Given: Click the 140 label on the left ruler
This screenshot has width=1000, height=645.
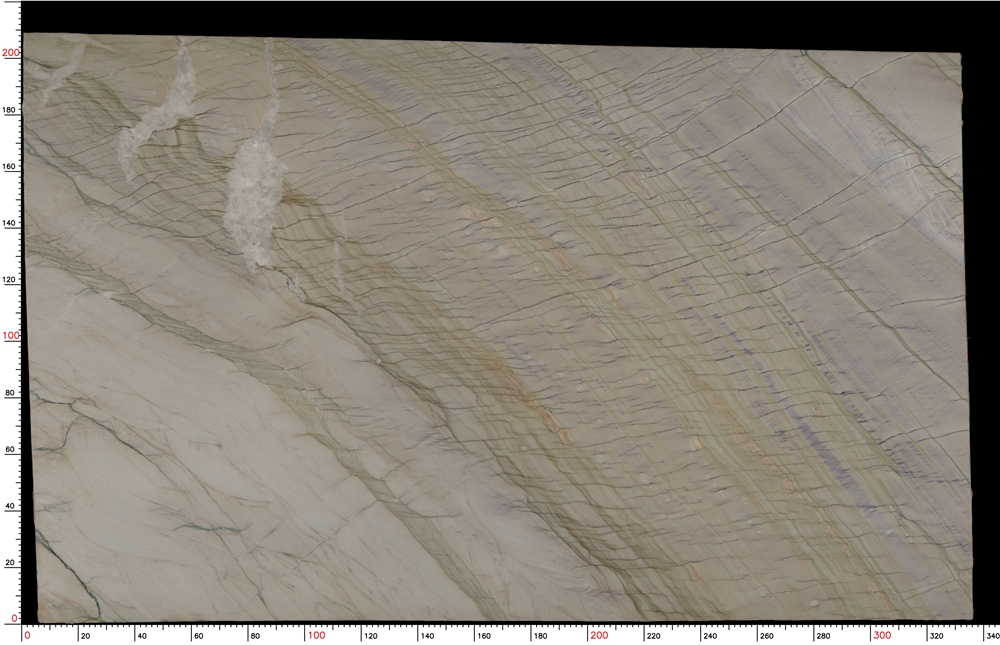Looking at the screenshot, I should [9, 223].
